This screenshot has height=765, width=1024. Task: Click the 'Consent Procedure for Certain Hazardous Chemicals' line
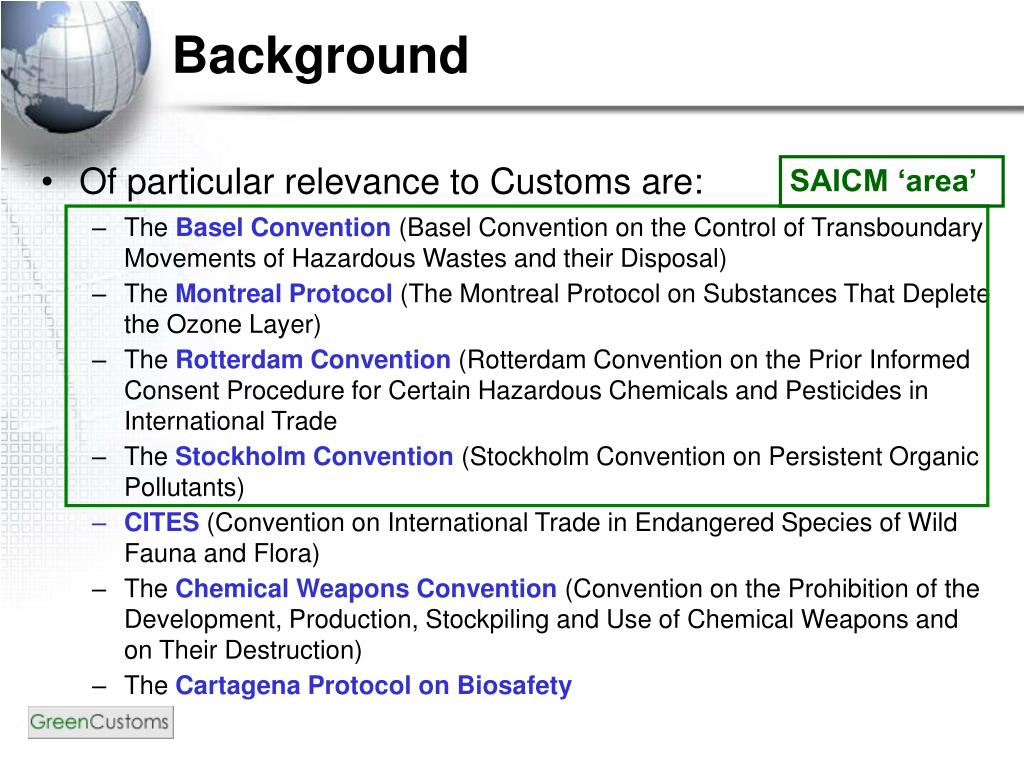pyautogui.click(x=526, y=391)
